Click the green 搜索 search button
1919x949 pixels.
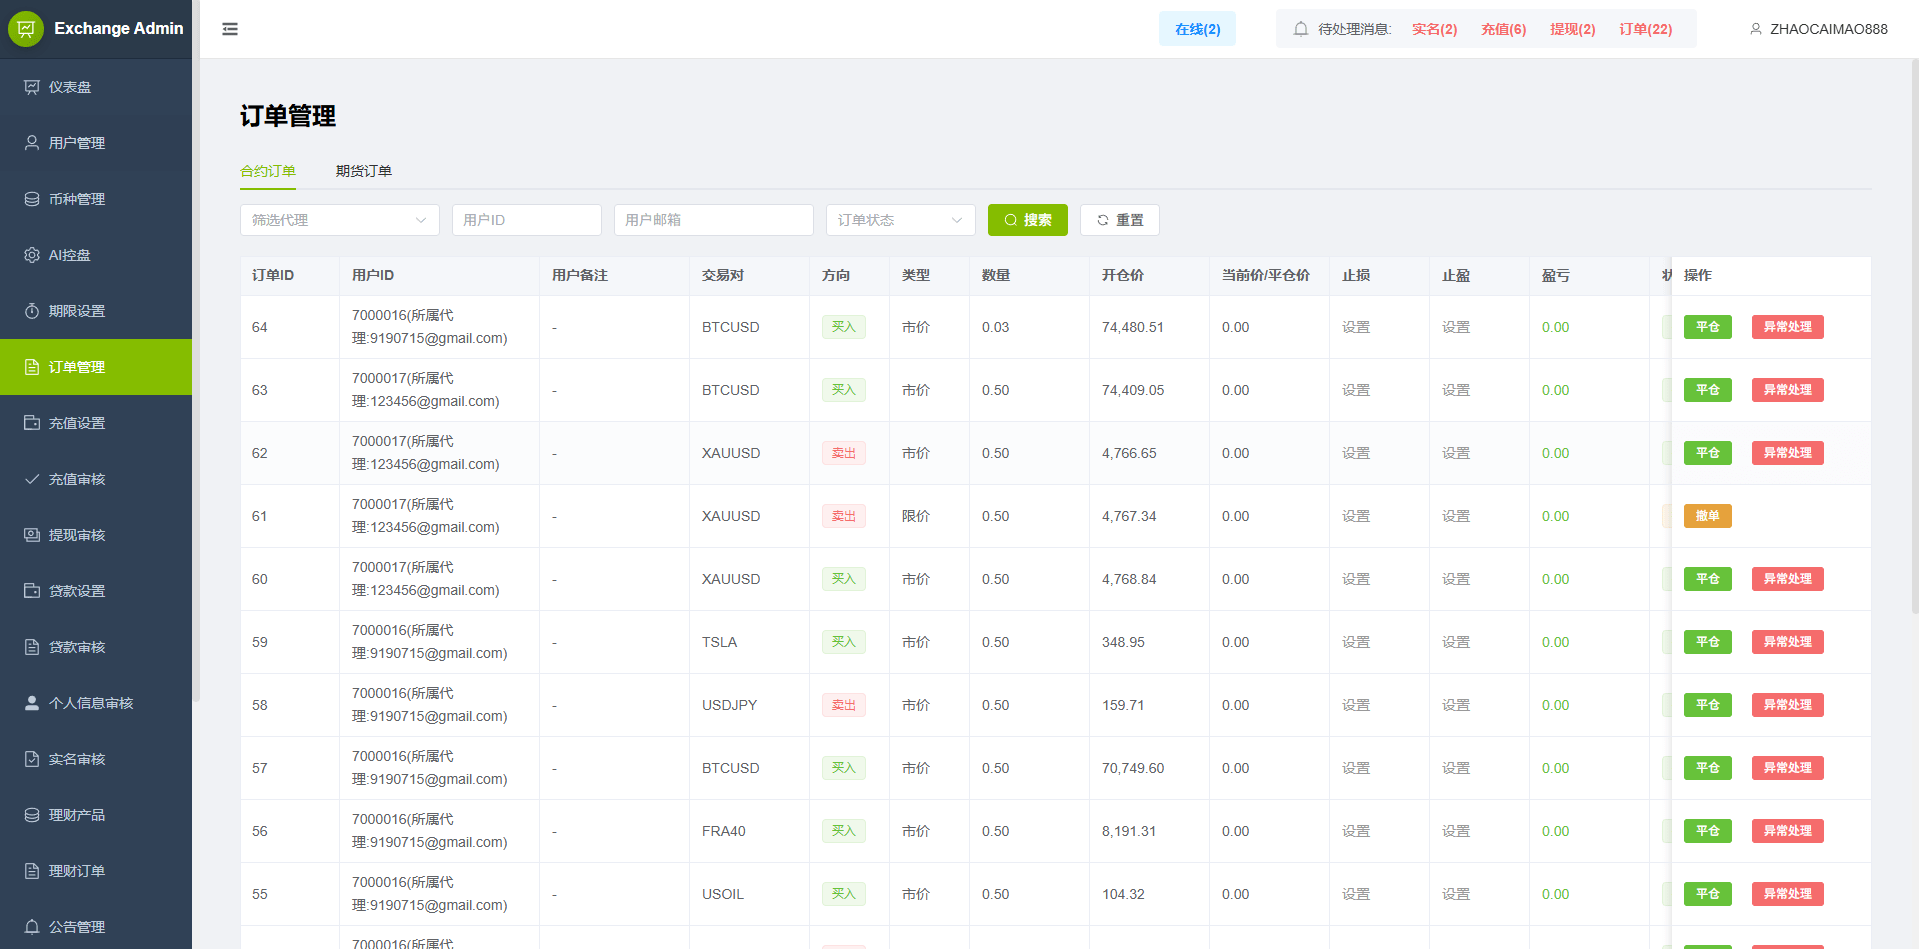point(1028,220)
